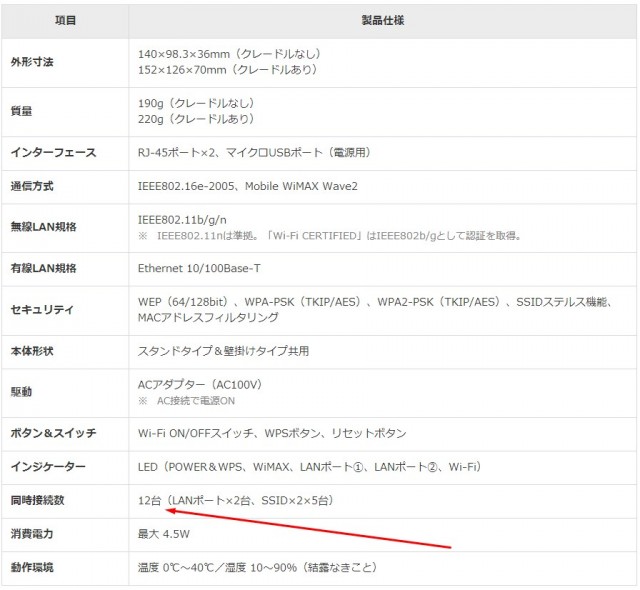Viewport: 640px width, 590px height.
Task: Click the 質量 row label
Action: pos(22,112)
